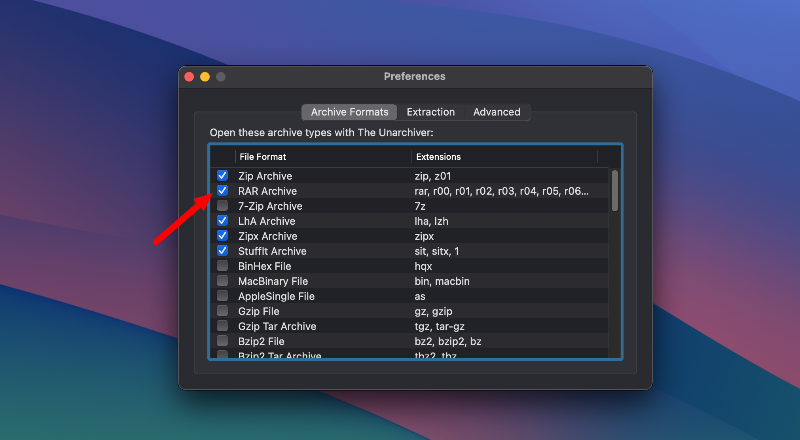
Task: Uncheck the RAR Archive checkbox
Action: click(222, 190)
